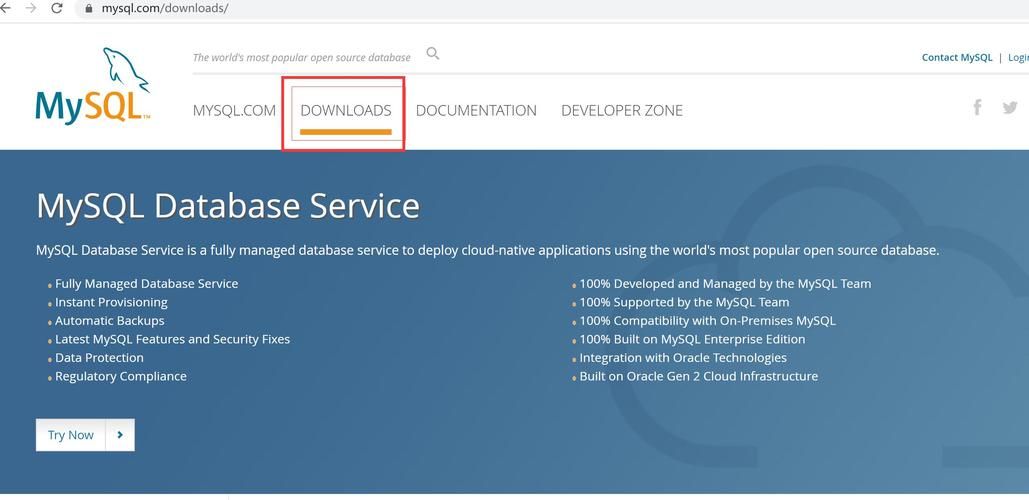The image size is (1029, 500).
Task: Click 'Regulatory Compliance' bullet text
Action: [x=121, y=376]
